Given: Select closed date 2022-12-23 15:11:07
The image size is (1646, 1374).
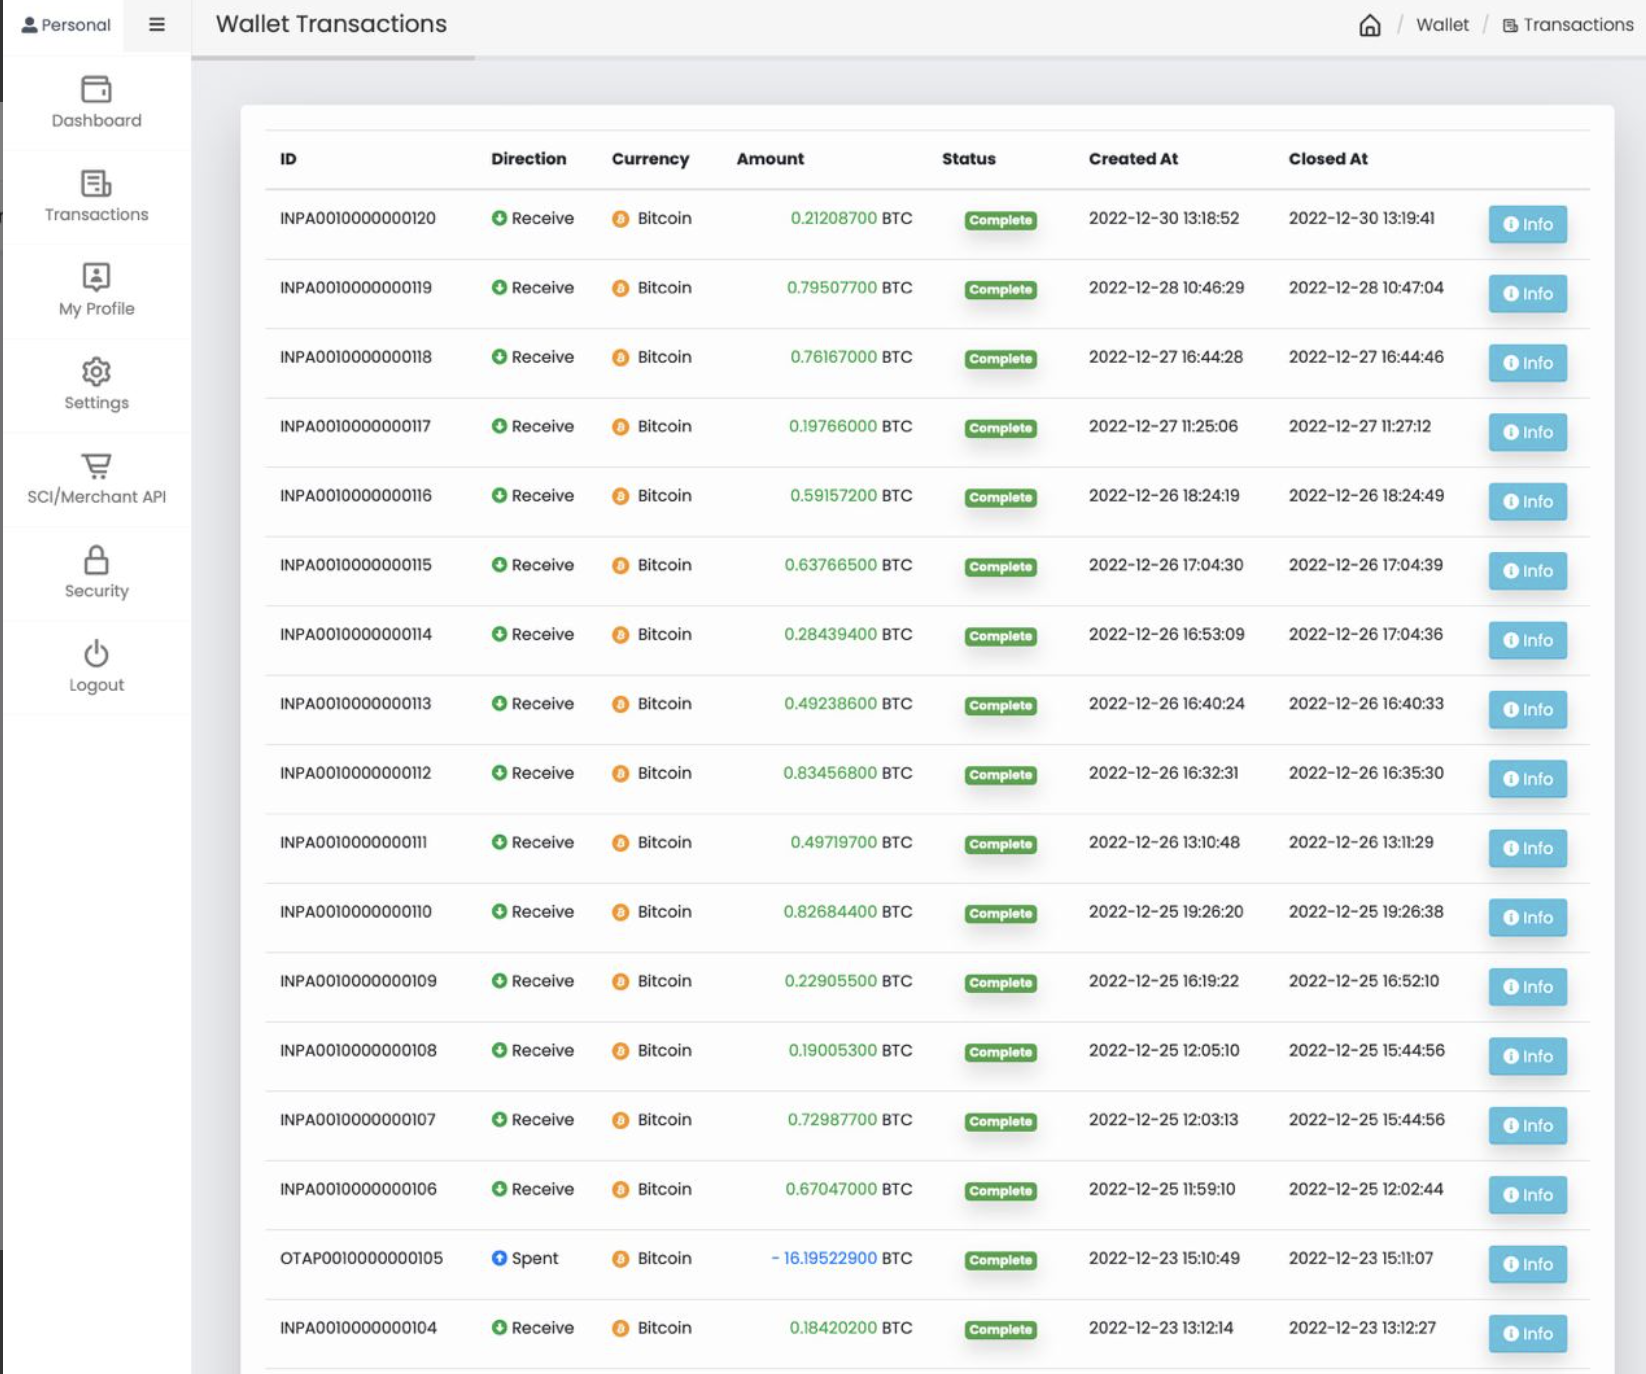Looking at the screenshot, I should pyautogui.click(x=1360, y=1258).
